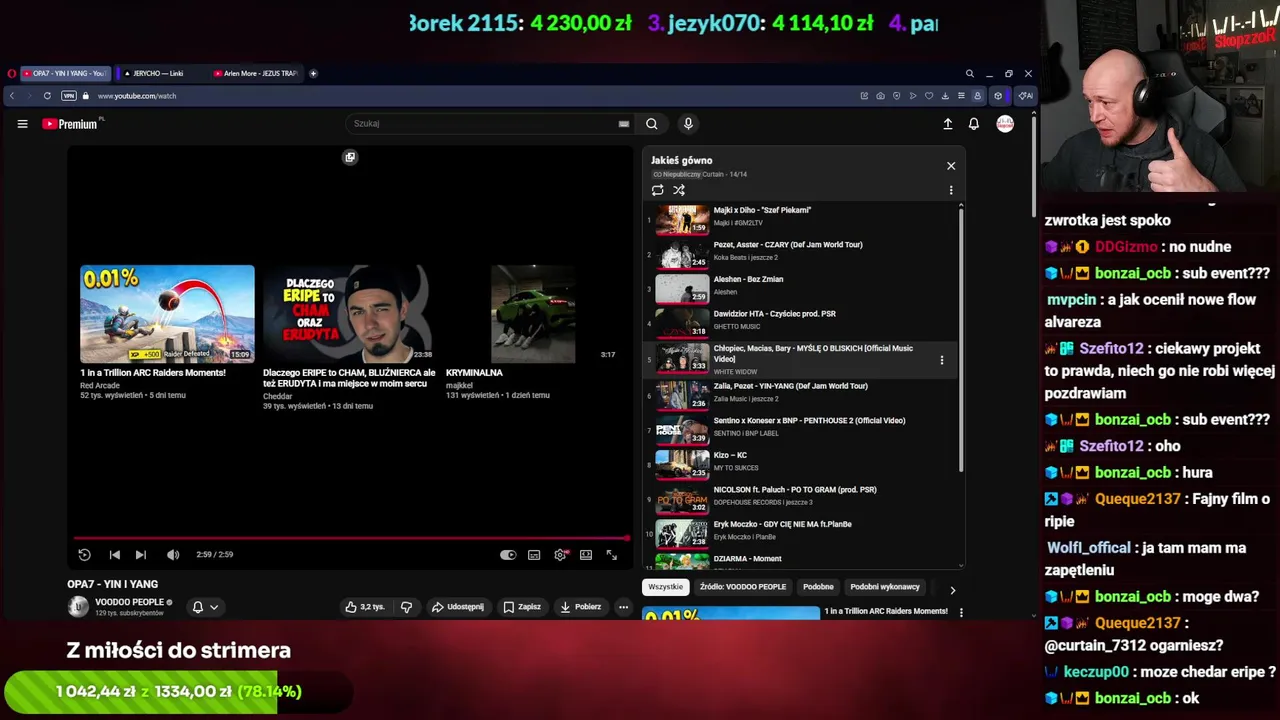Select the Podobni wykonawcy chip

[885, 587]
